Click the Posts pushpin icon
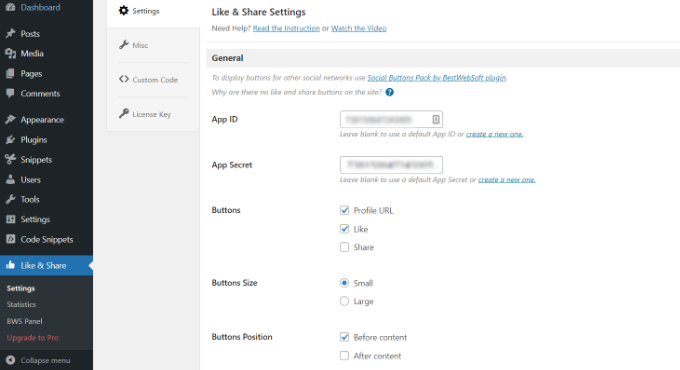This screenshot has width=680, height=370. click(10, 33)
